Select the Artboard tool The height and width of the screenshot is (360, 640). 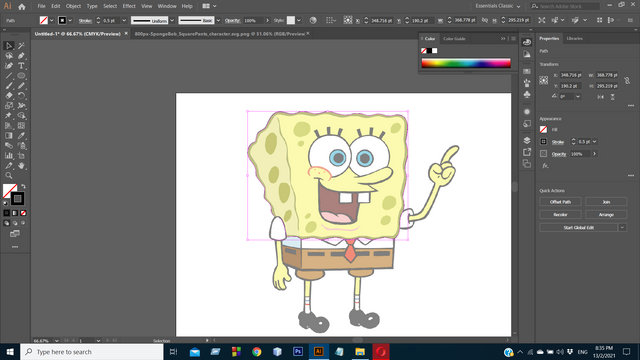pyautogui.click(x=21, y=156)
